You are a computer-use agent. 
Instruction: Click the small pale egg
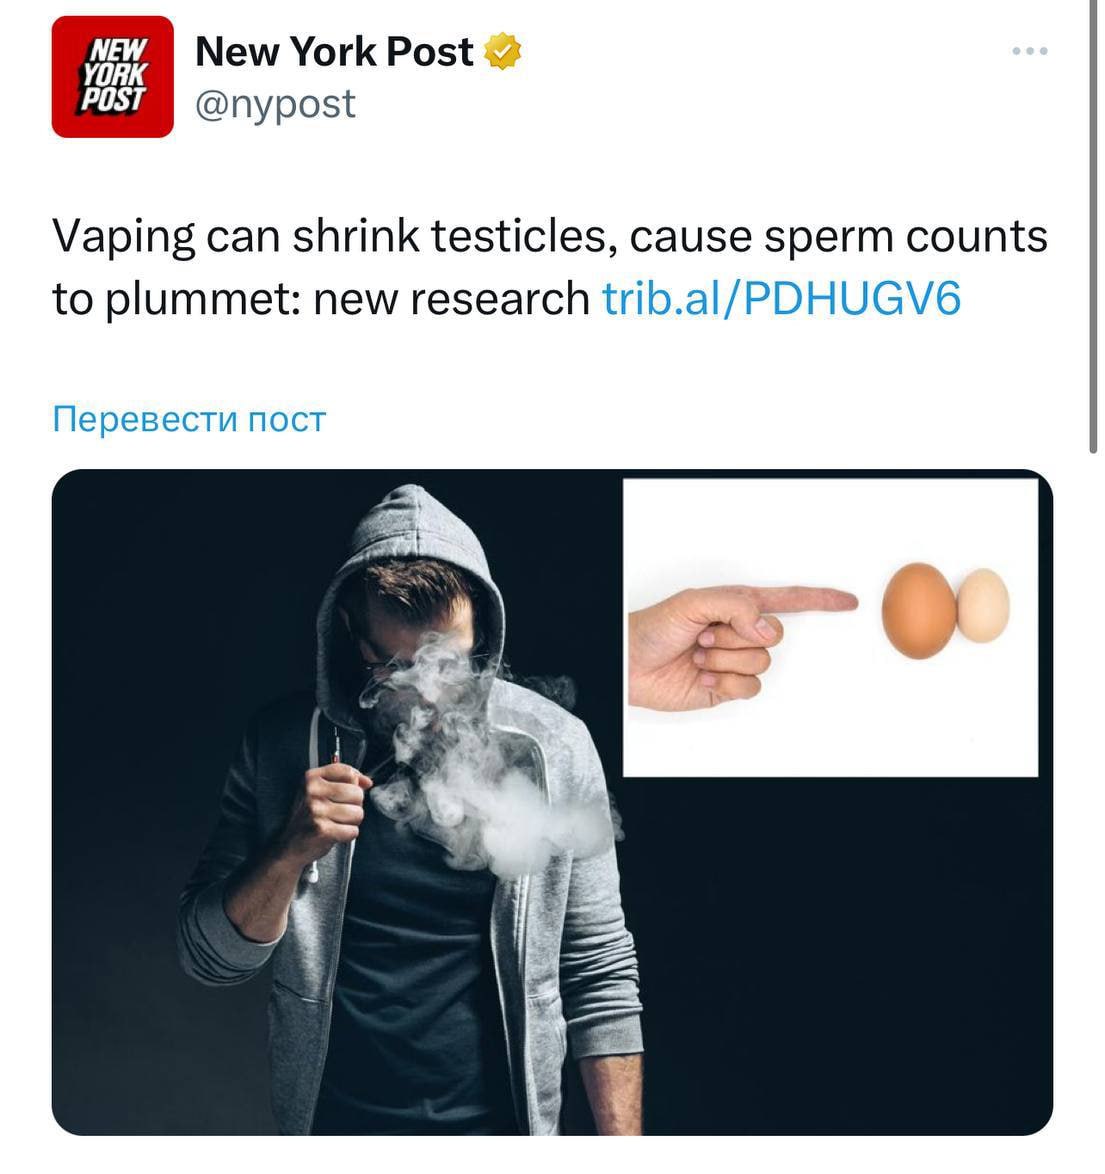coord(984,605)
